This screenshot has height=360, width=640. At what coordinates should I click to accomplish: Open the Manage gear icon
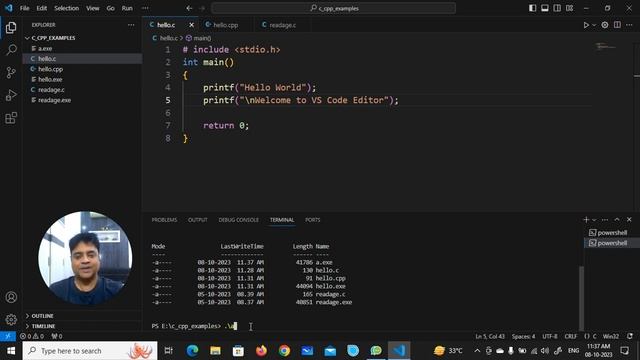[x=11, y=319]
